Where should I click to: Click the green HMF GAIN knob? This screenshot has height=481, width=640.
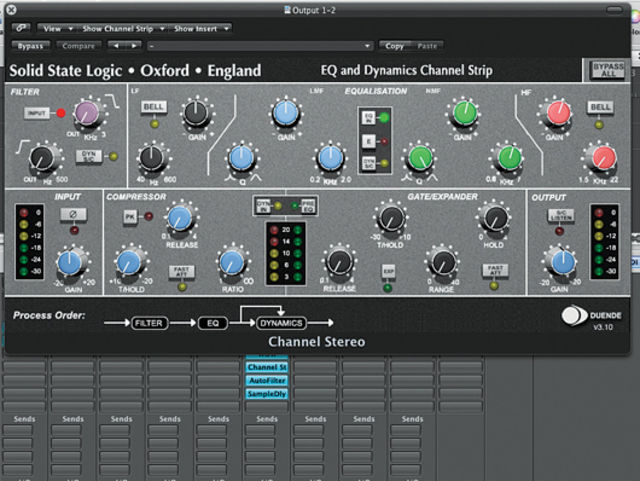click(x=464, y=113)
